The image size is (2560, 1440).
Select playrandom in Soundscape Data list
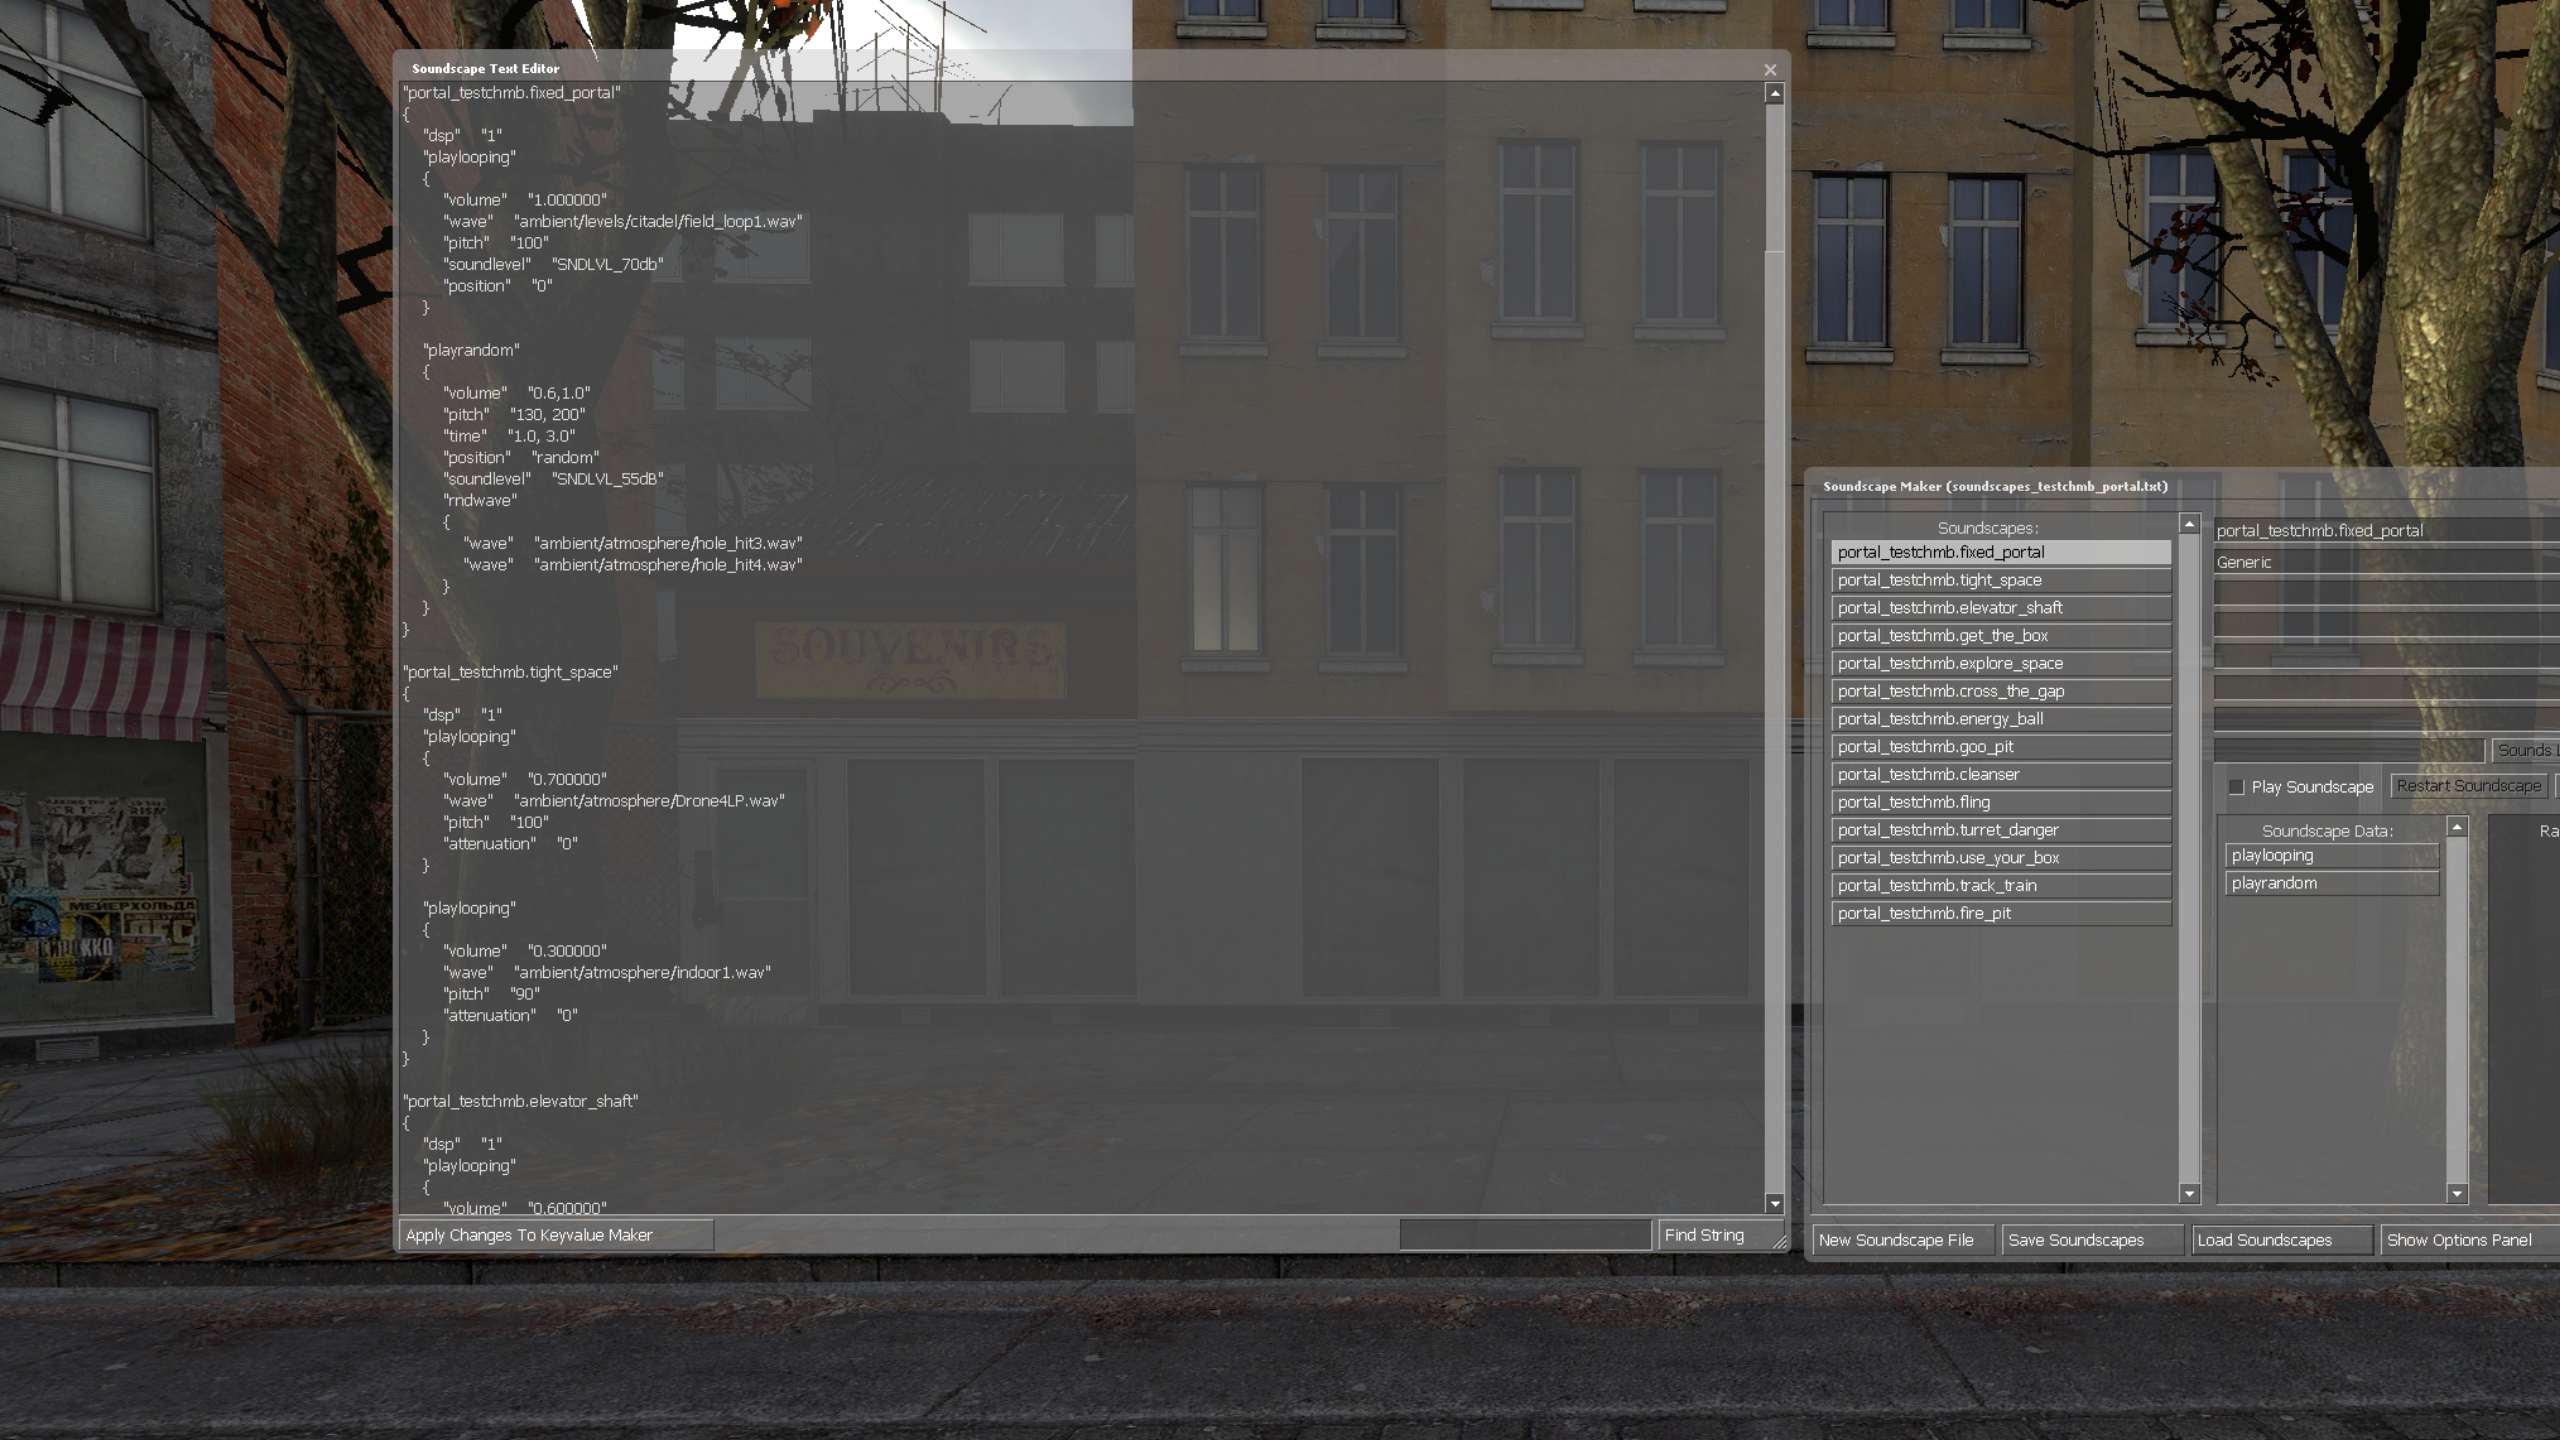click(2332, 883)
